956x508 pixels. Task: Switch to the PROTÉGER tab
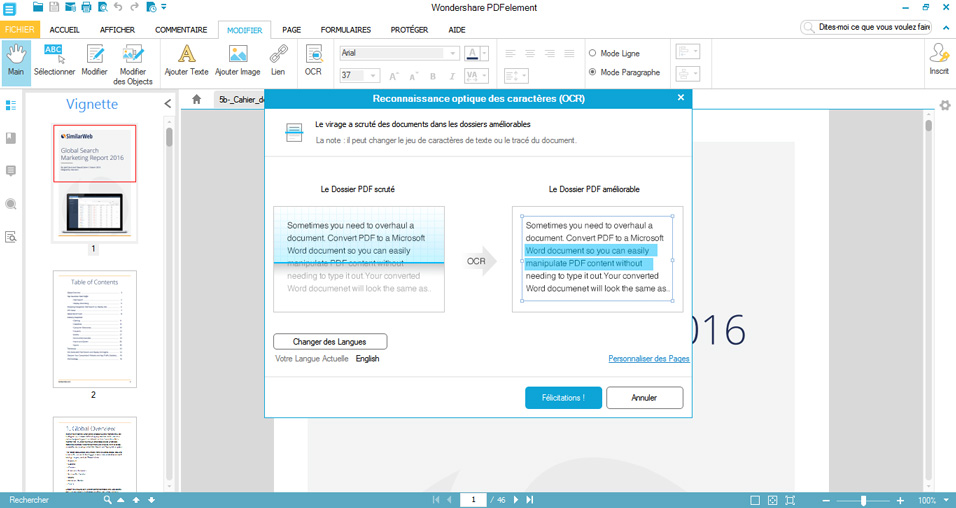pyautogui.click(x=409, y=29)
